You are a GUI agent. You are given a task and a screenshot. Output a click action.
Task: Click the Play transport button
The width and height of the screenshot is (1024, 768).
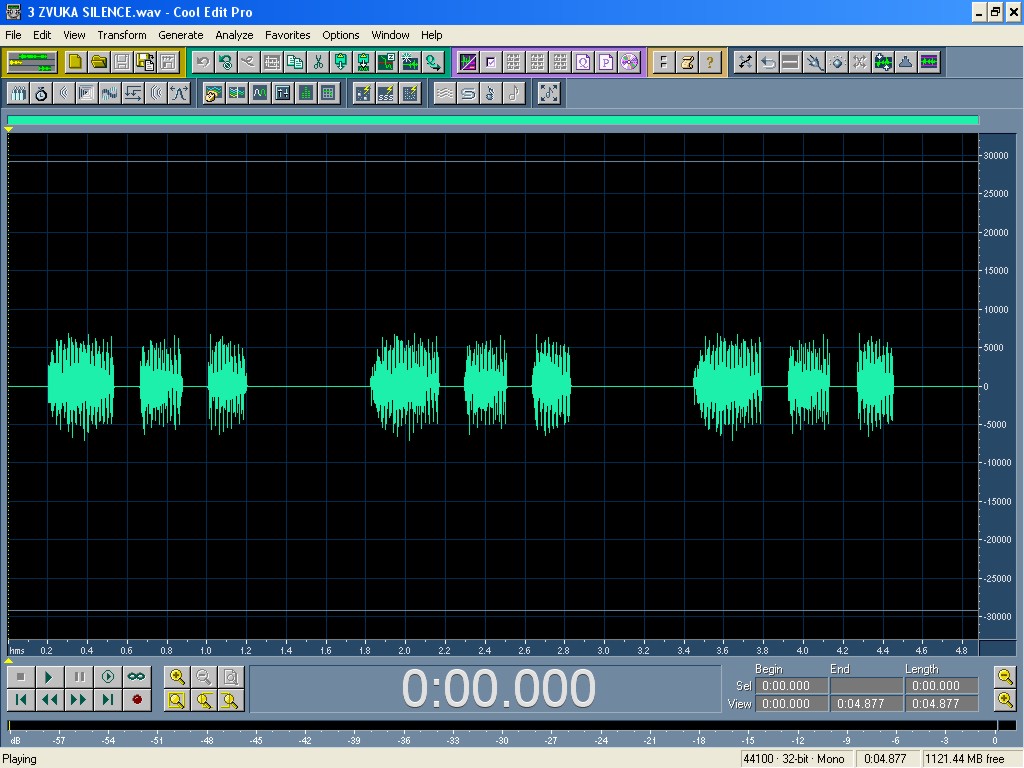[x=49, y=677]
